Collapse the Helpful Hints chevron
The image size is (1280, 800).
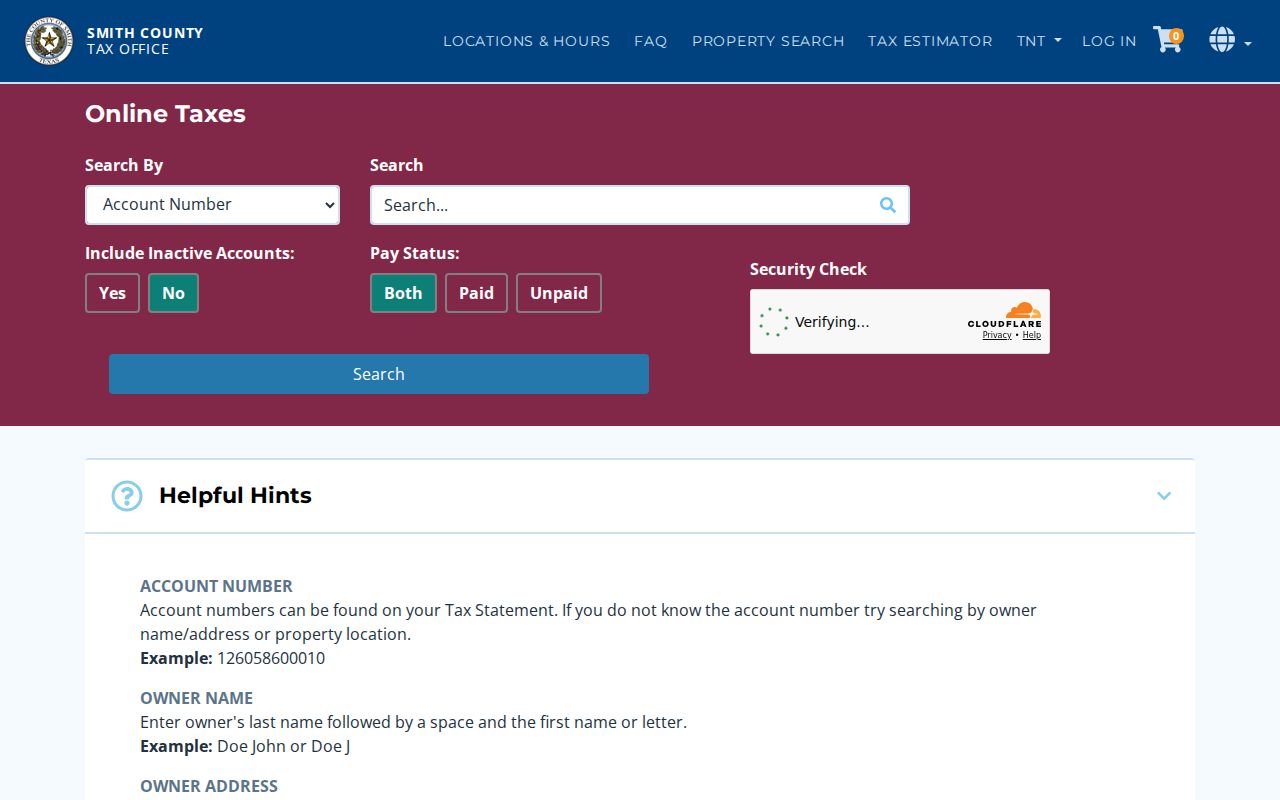1164,496
